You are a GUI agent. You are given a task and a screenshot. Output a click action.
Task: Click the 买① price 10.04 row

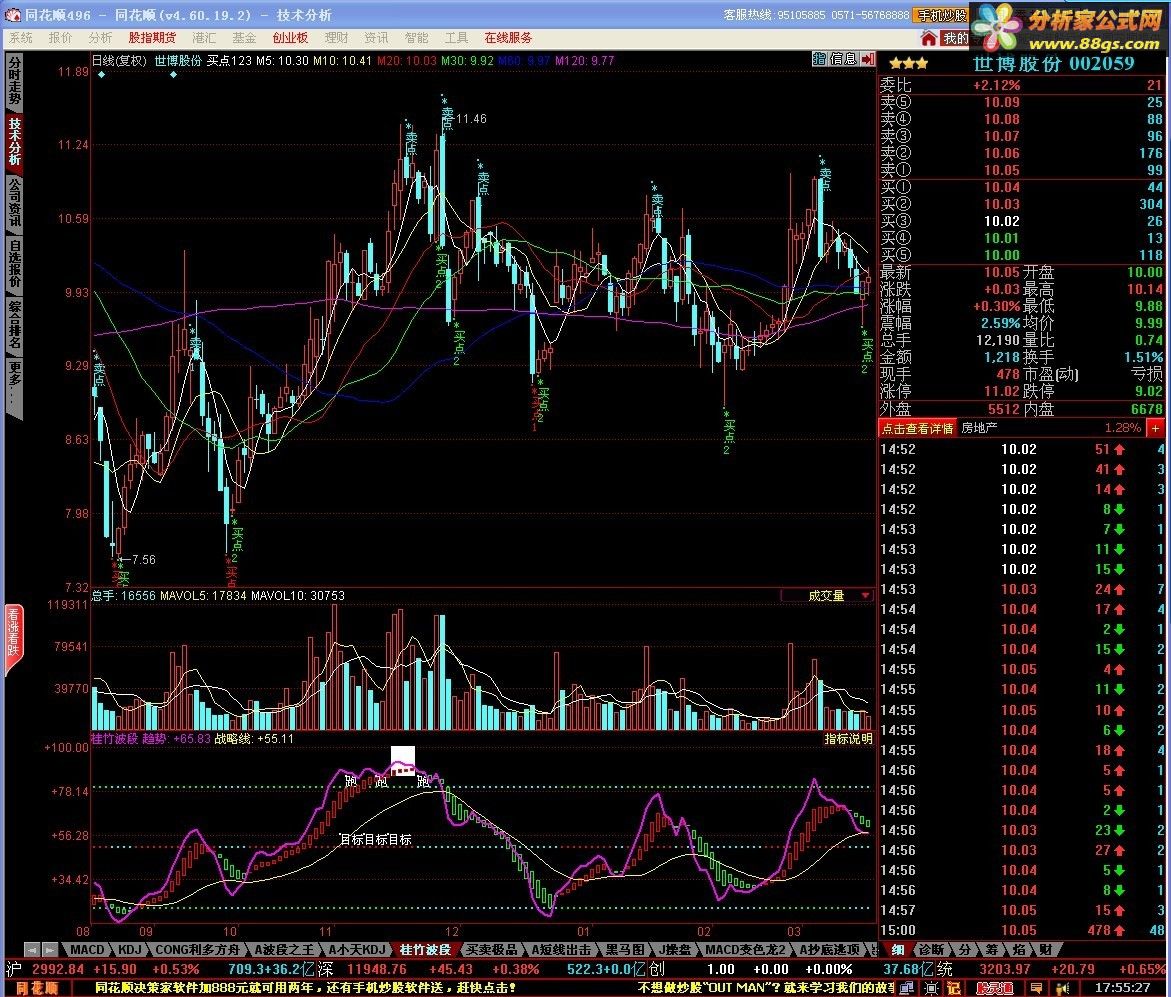(x=1021, y=187)
